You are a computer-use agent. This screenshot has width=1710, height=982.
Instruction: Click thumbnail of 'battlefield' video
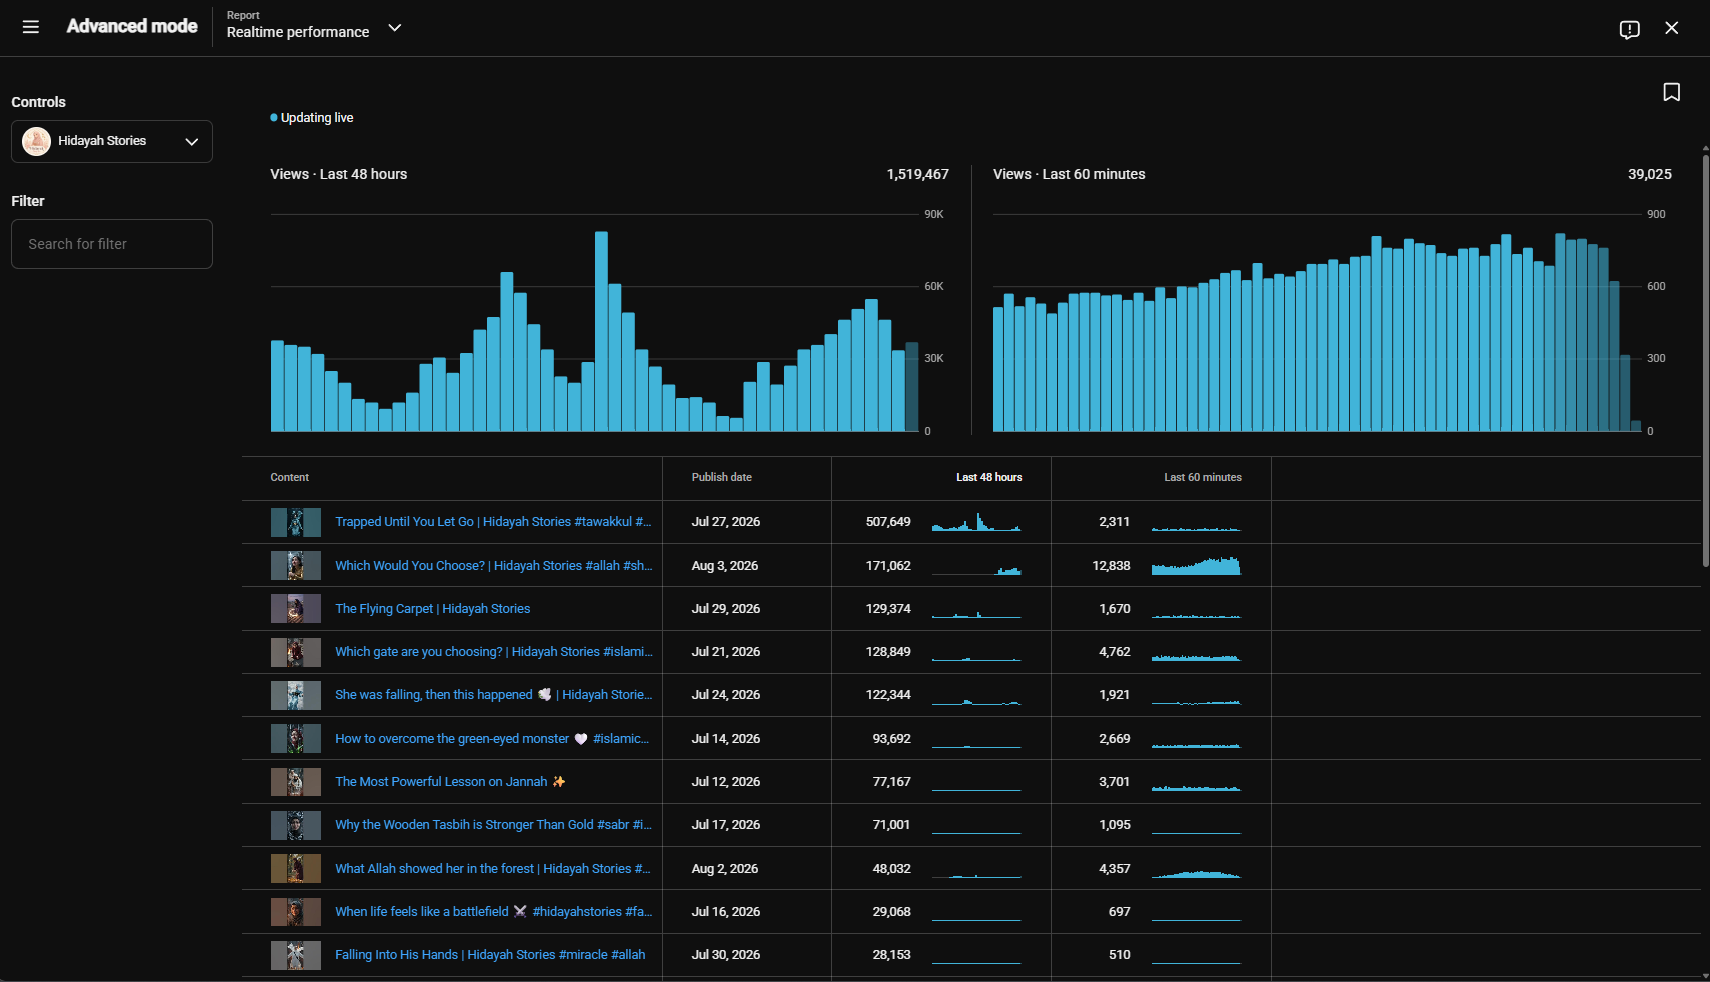point(296,912)
